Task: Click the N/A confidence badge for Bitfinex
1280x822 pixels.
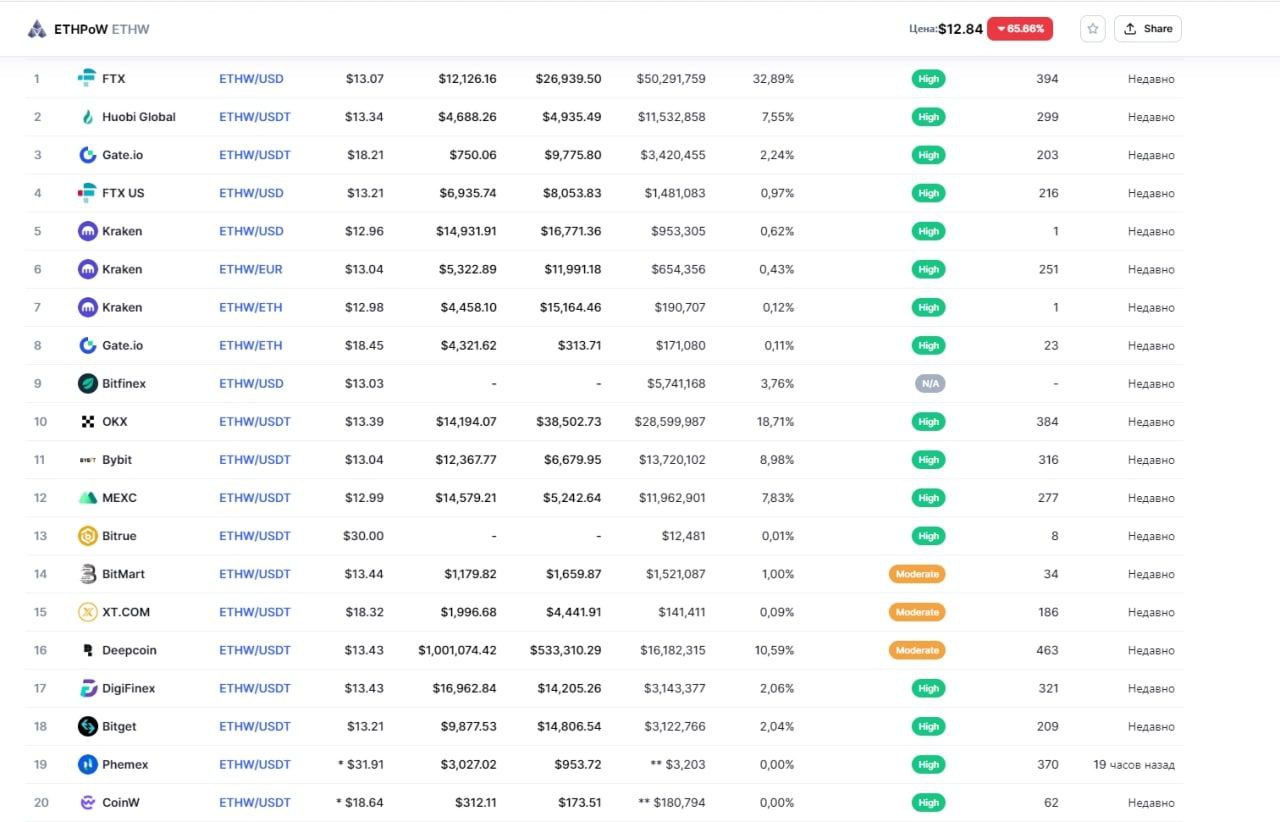Action: pos(929,383)
